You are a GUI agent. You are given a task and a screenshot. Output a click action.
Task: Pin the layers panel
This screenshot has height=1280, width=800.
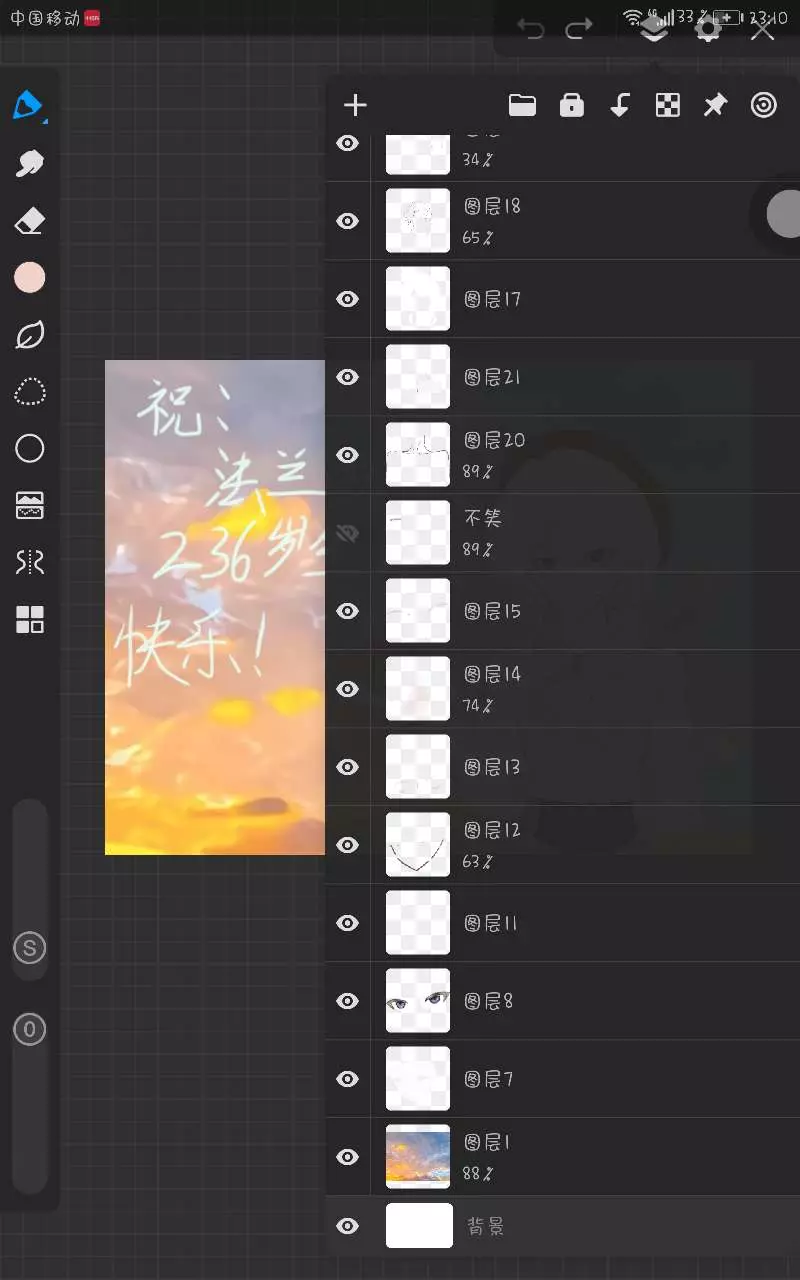pyautogui.click(x=715, y=106)
